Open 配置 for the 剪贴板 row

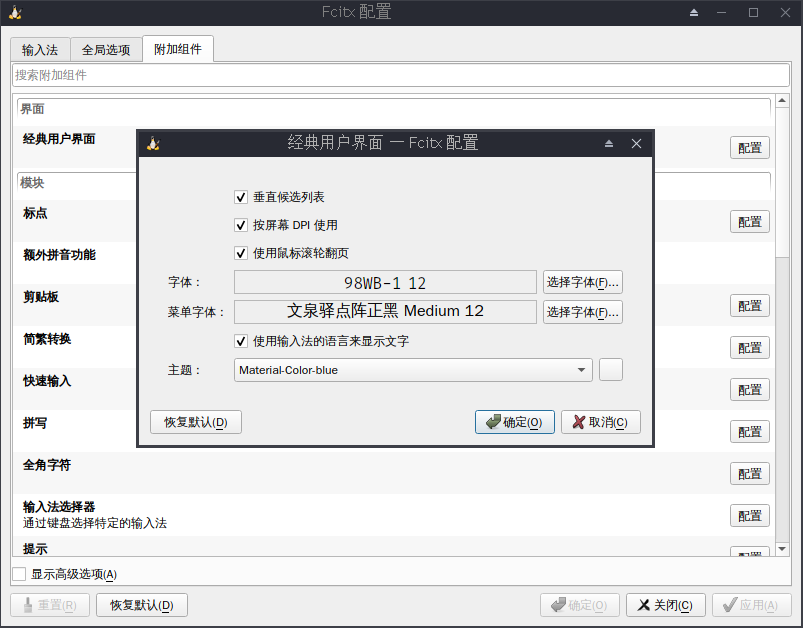pos(750,306)
